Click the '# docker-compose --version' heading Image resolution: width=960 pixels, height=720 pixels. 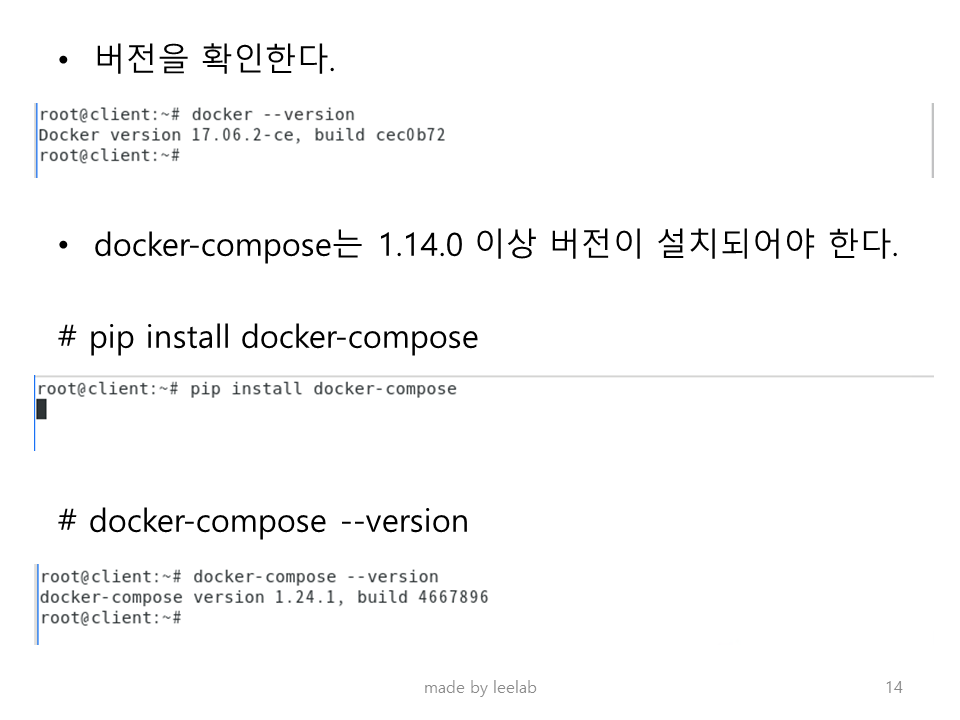[x=263, y=521]
